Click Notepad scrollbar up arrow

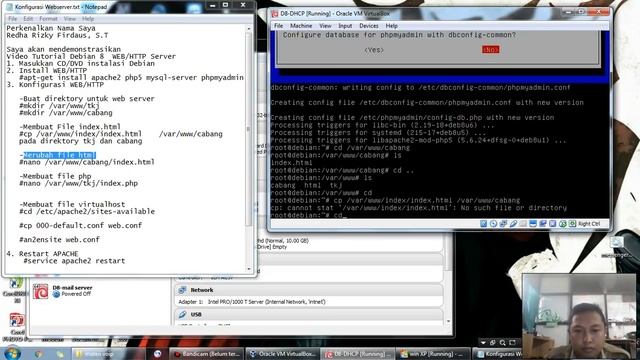pyautogui.click(x=249, y=29)
